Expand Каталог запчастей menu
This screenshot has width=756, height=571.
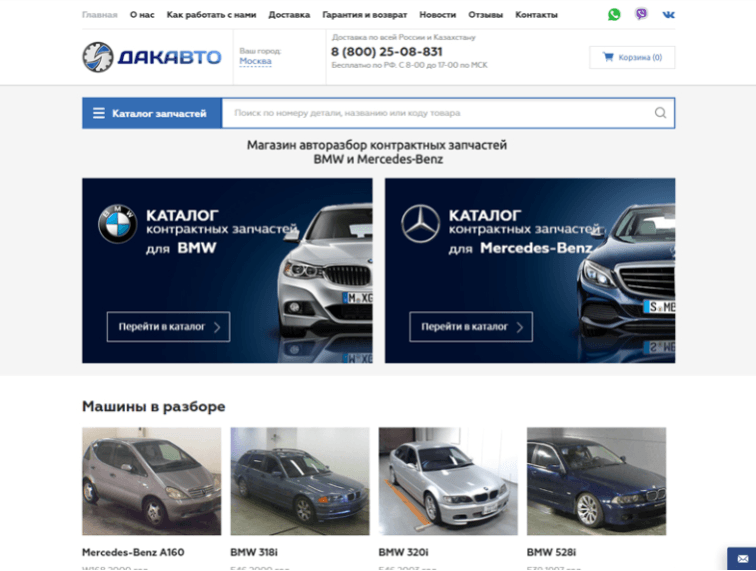(152, 113)
